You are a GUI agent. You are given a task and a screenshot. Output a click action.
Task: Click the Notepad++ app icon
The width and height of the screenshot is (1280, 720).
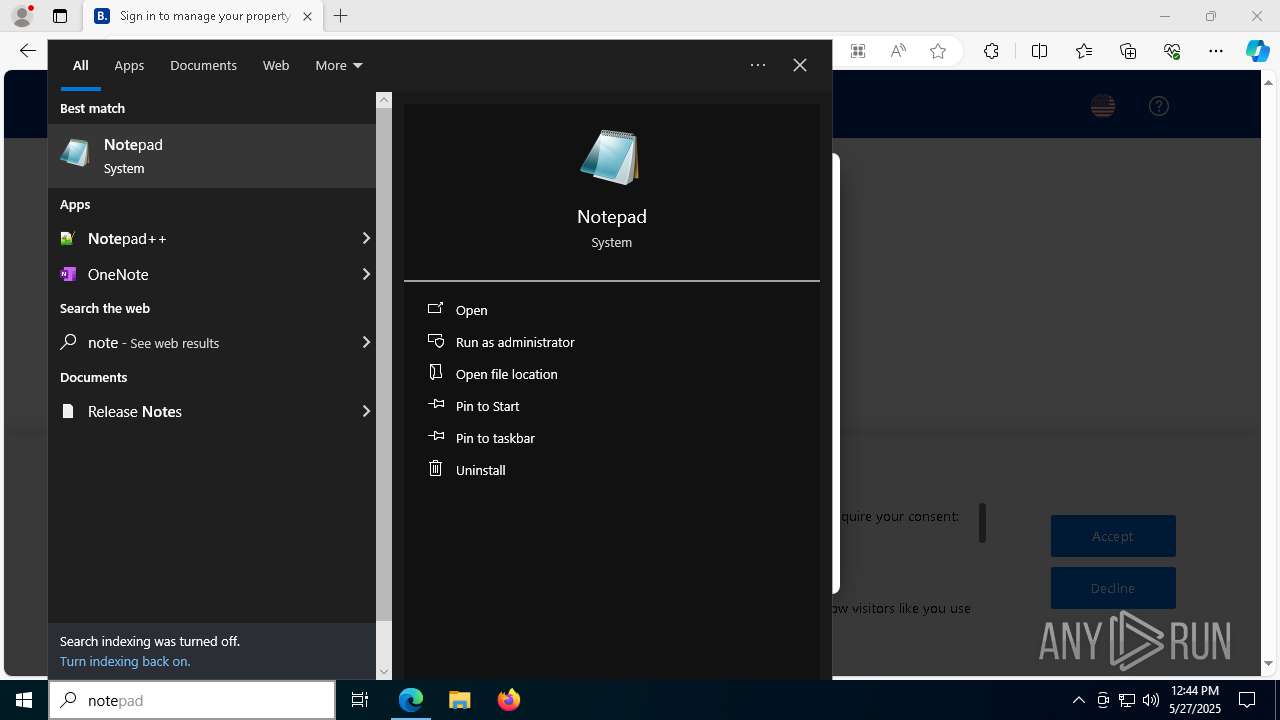pos(68,238)
